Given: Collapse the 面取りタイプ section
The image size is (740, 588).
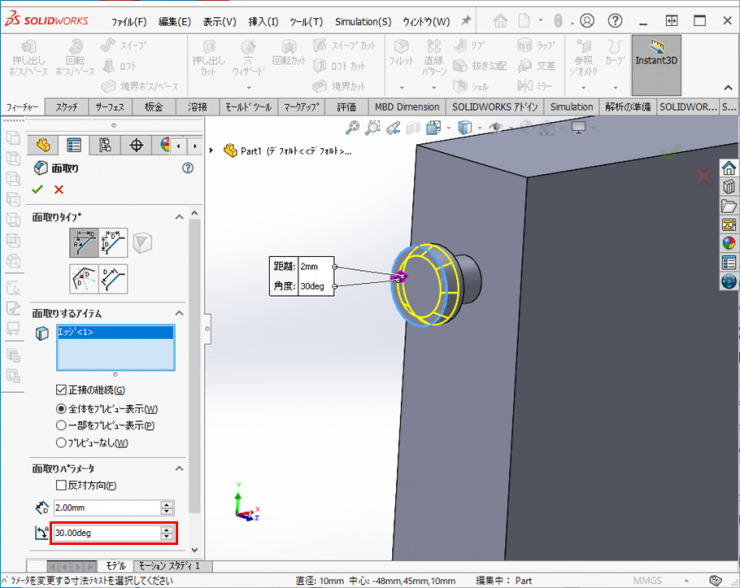Looking at the screenshot, I should pyautogui.click(x=179, y=216).
